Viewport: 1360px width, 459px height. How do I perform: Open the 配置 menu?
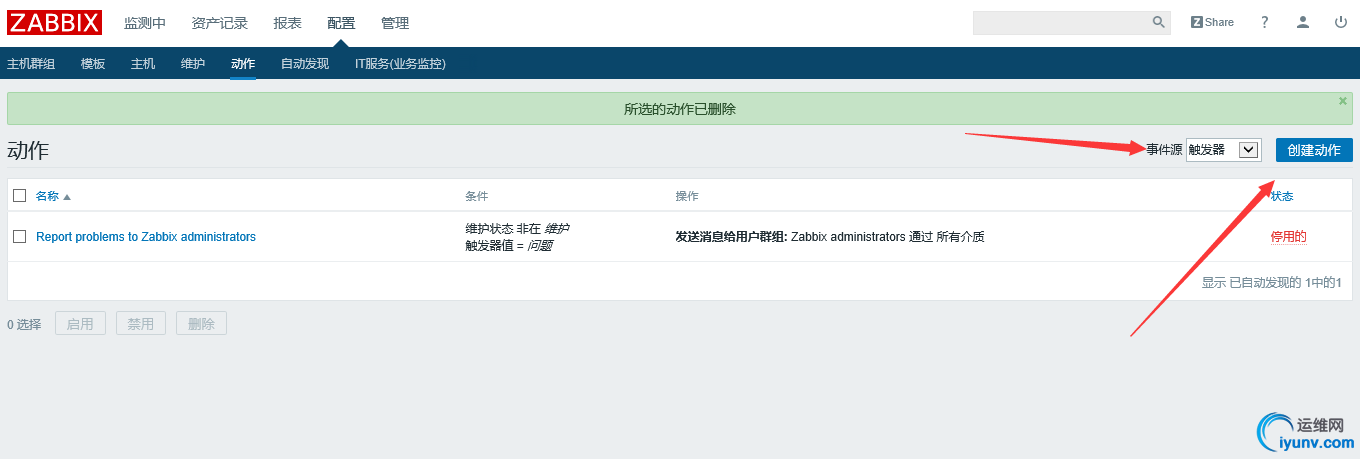point(341,23)
